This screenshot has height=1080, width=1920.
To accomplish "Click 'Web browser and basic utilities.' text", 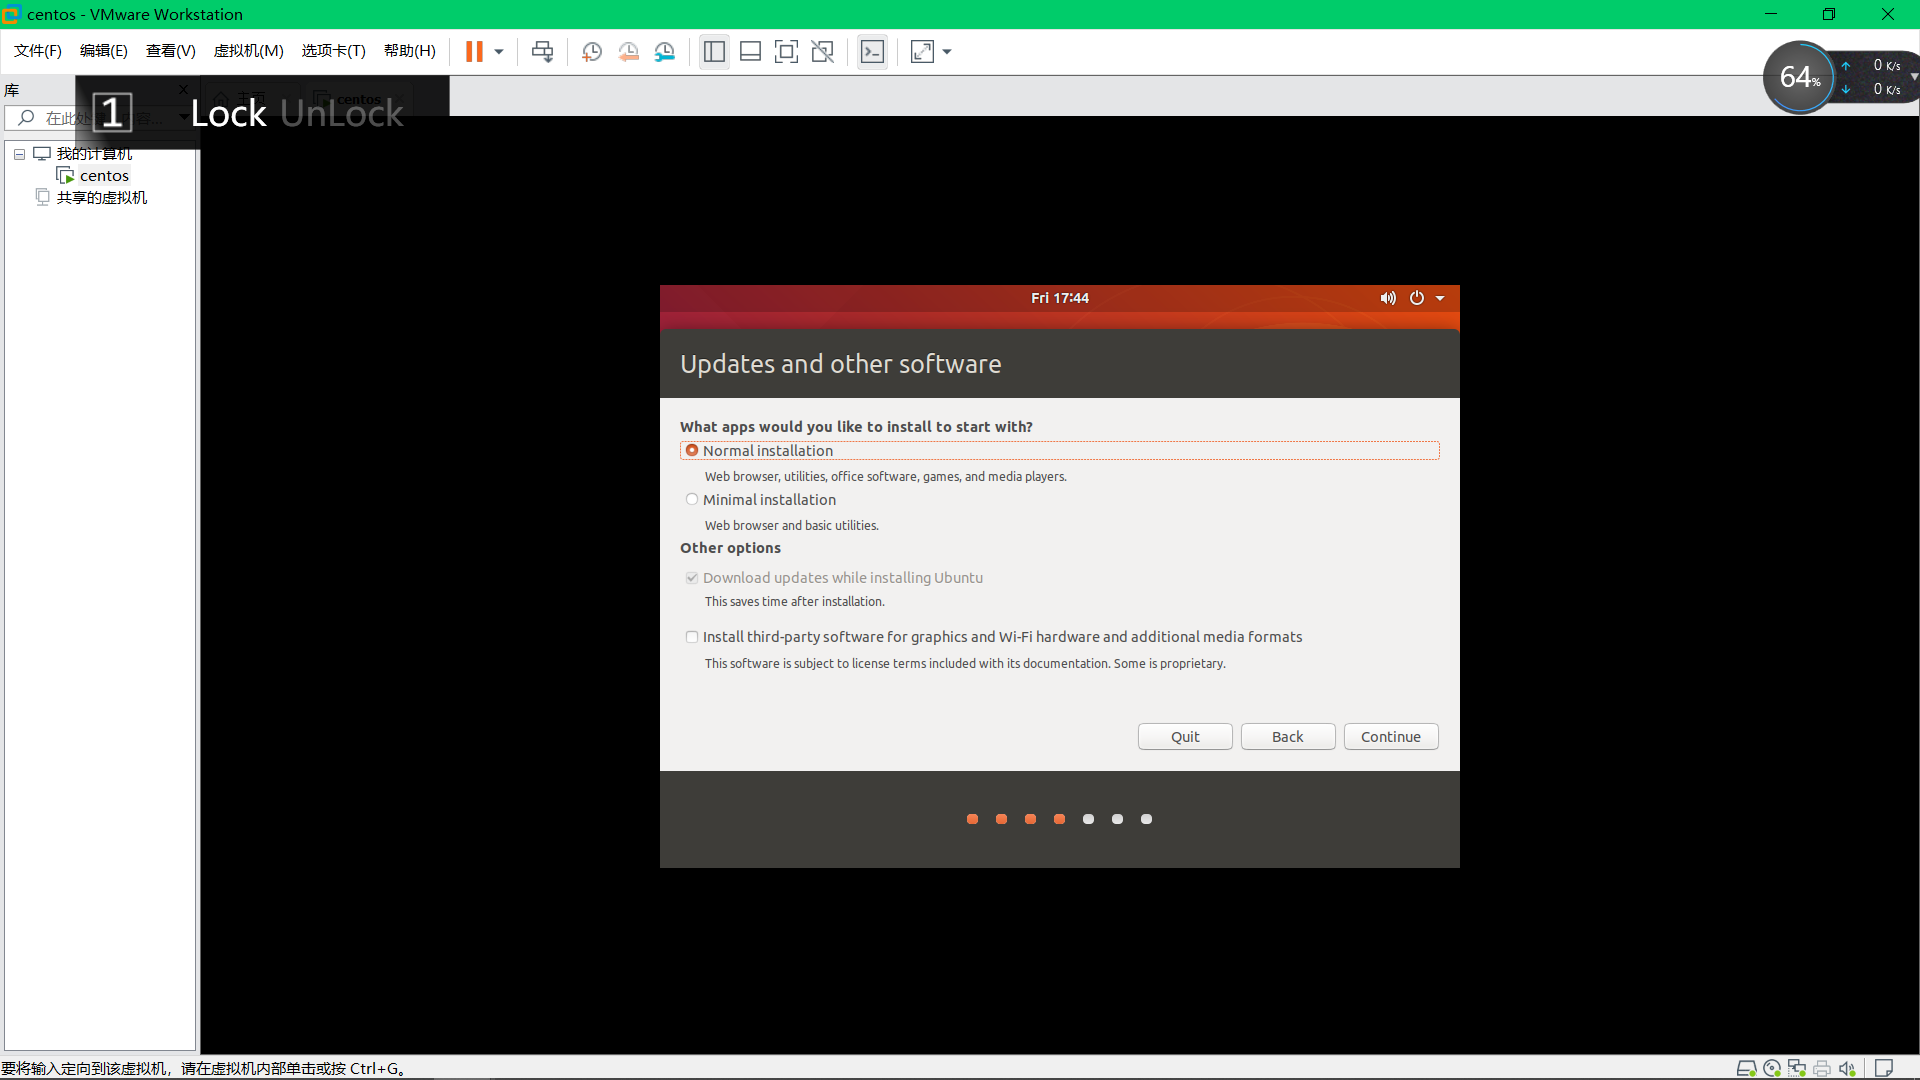I will [x=792, y=526].
